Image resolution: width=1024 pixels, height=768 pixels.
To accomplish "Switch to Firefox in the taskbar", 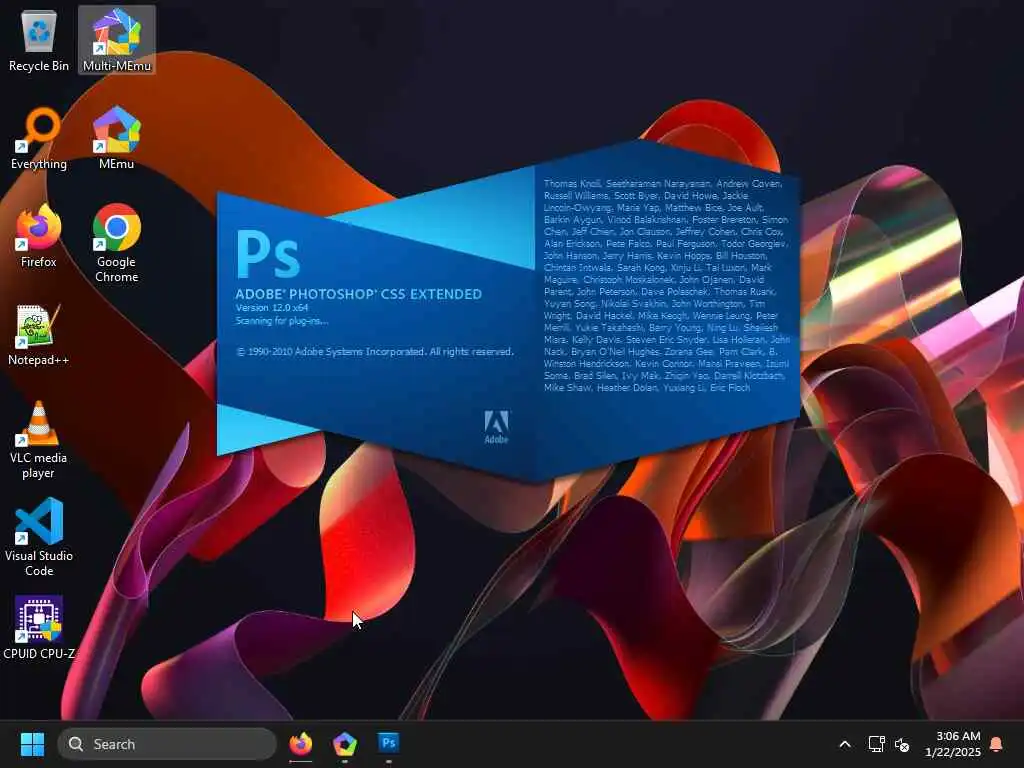I will click(300, 744).
